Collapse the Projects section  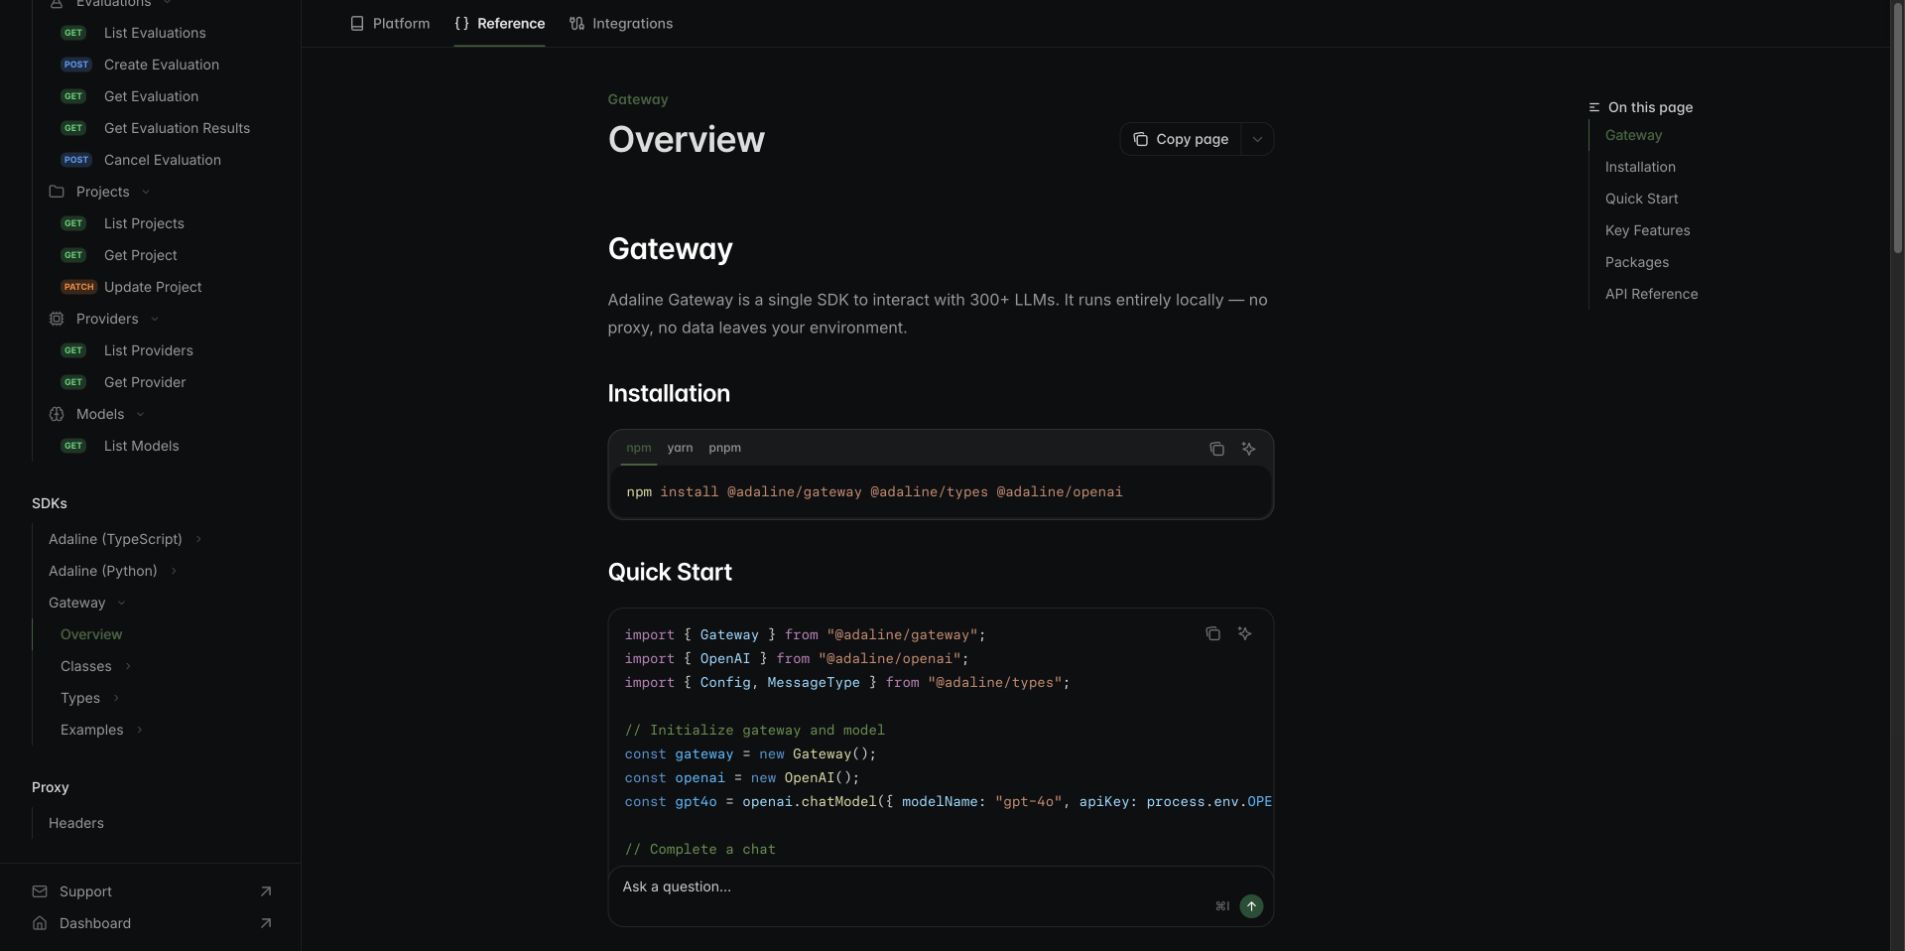pos(101,192)
